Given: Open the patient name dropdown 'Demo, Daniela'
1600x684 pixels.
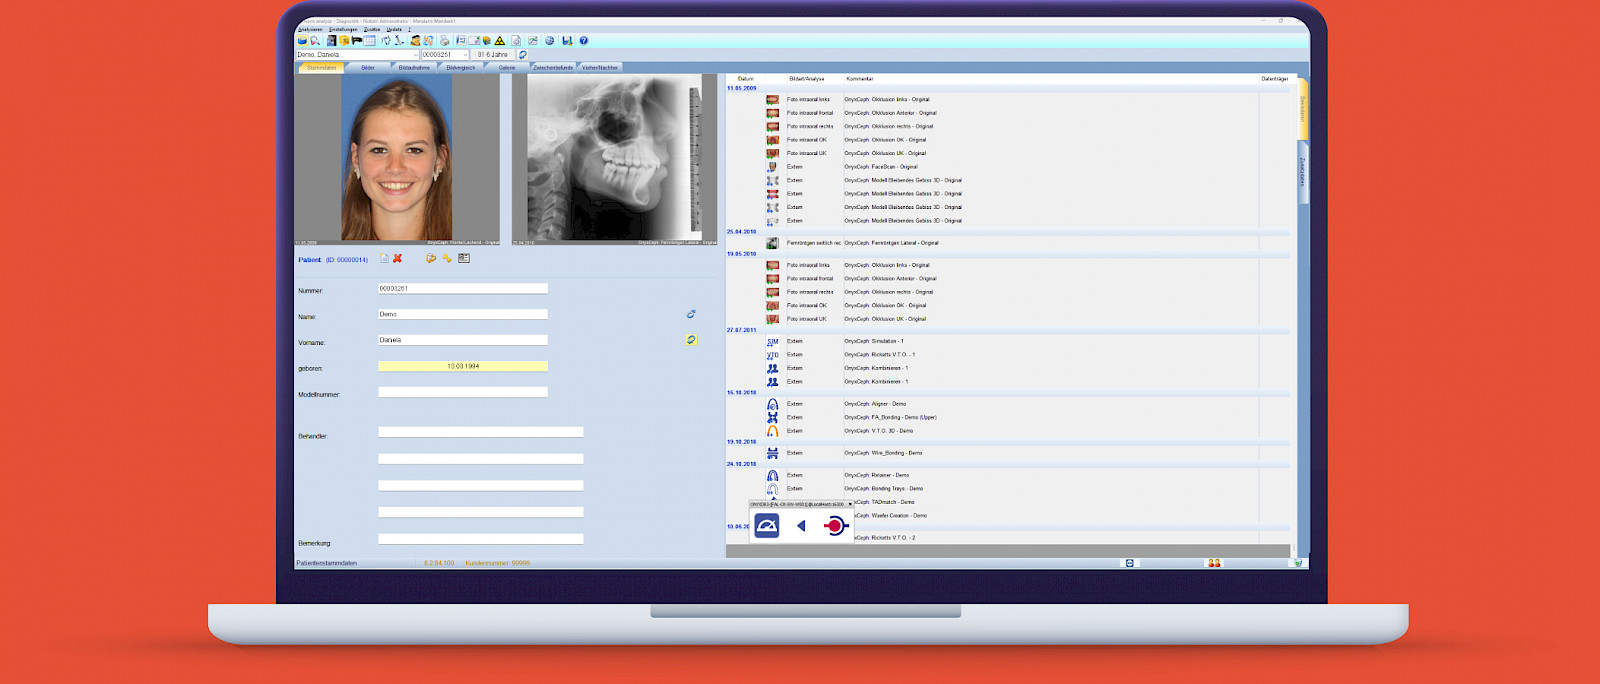Looking at the screenshot, I should click(415, 55).
